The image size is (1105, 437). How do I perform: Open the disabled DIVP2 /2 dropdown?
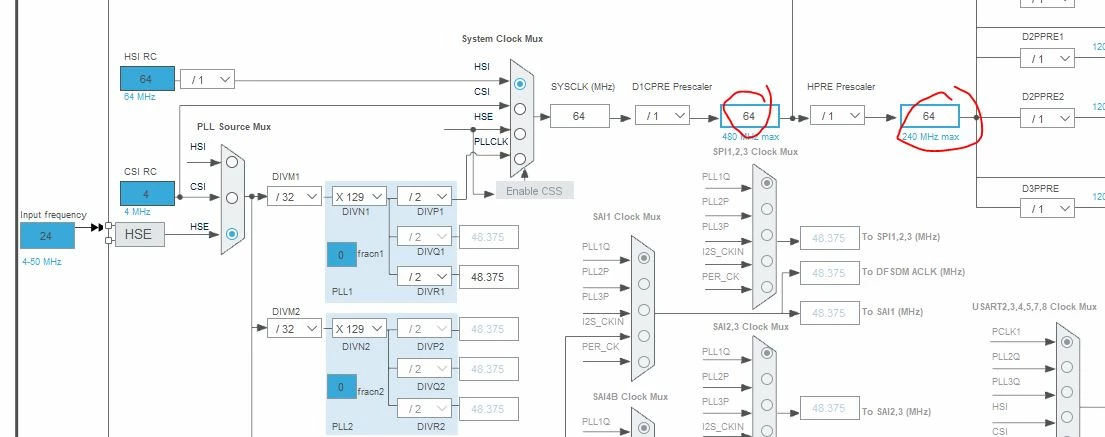424,328
